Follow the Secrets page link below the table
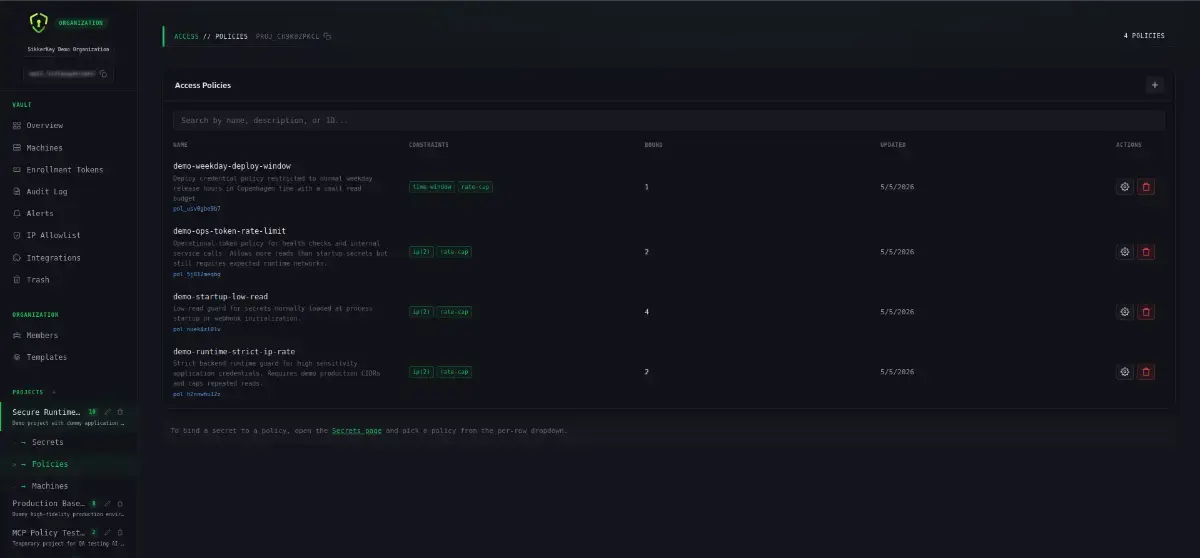Screen dimensions: 1200x558 [357, 430]
